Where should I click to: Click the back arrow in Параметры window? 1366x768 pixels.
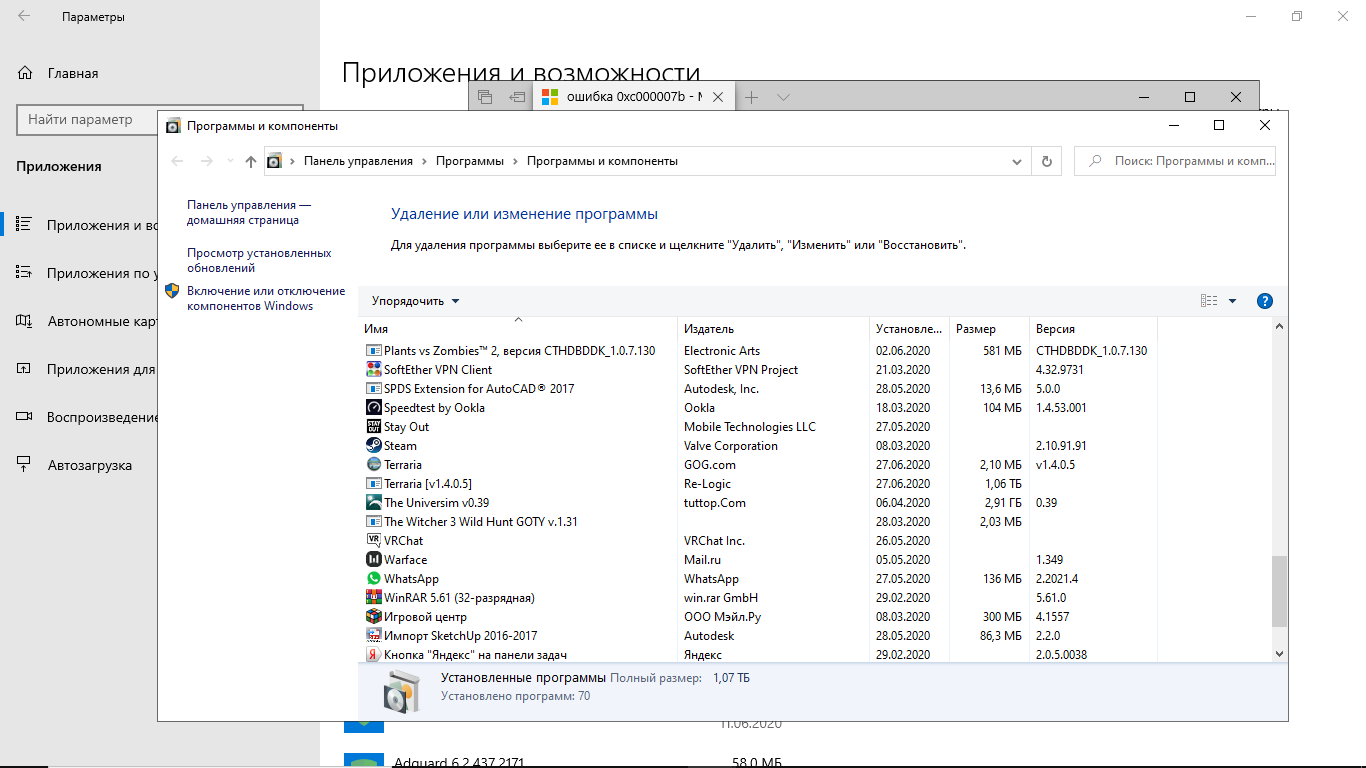[x=24, y=17]
